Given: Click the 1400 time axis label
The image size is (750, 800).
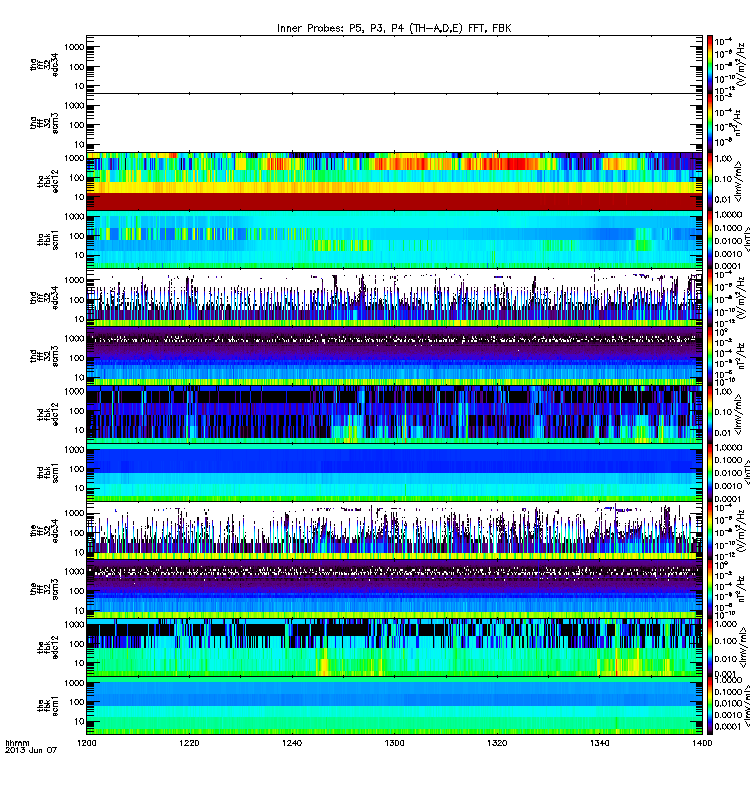Looking at the screenshot, I should 702,743.
